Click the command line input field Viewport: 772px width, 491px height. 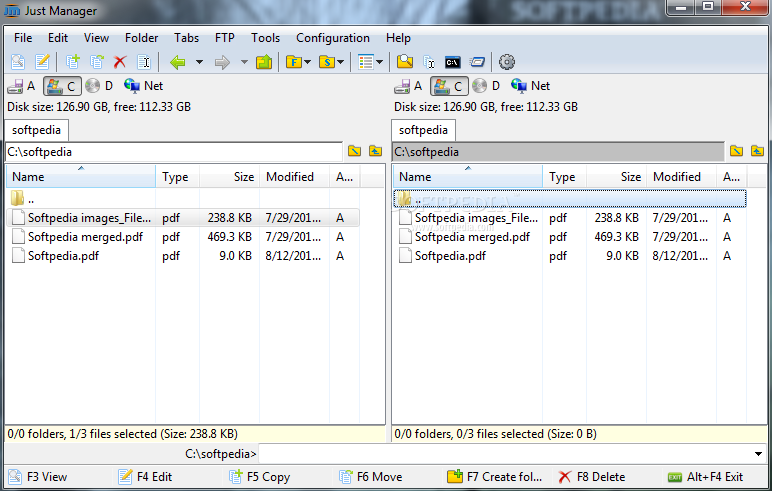tap(505, 454)
